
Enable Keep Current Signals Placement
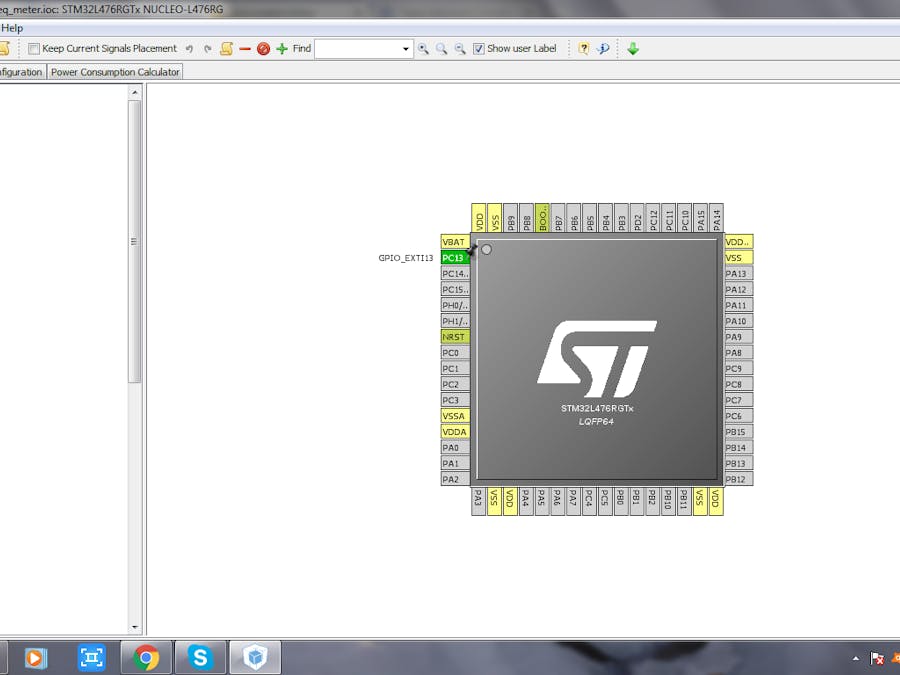(x=34, y=48)
